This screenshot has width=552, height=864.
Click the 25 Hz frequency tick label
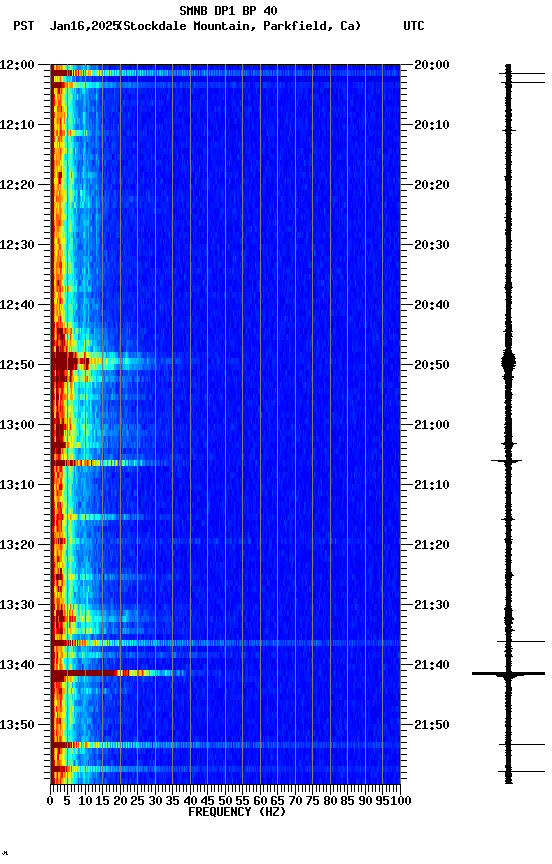point(138,801)
